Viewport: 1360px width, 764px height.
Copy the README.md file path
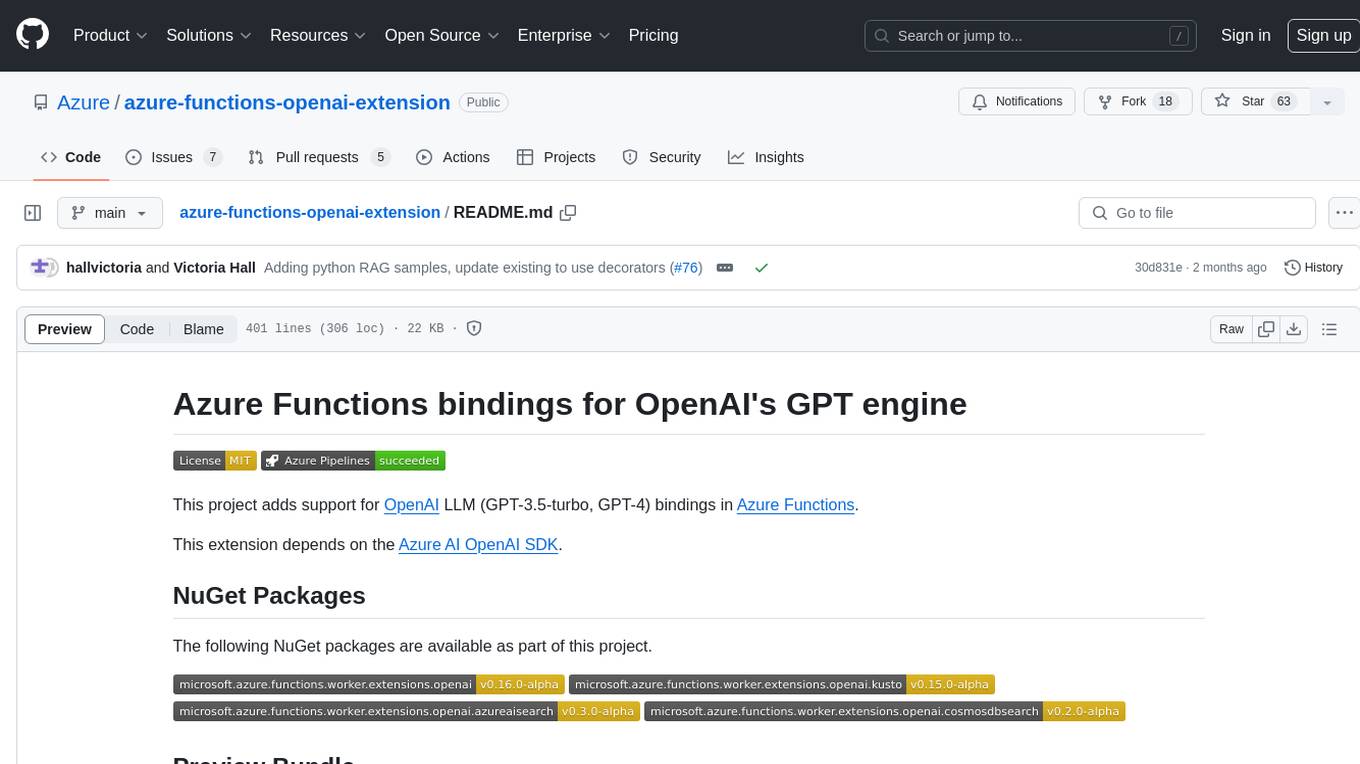coord(568,212)
